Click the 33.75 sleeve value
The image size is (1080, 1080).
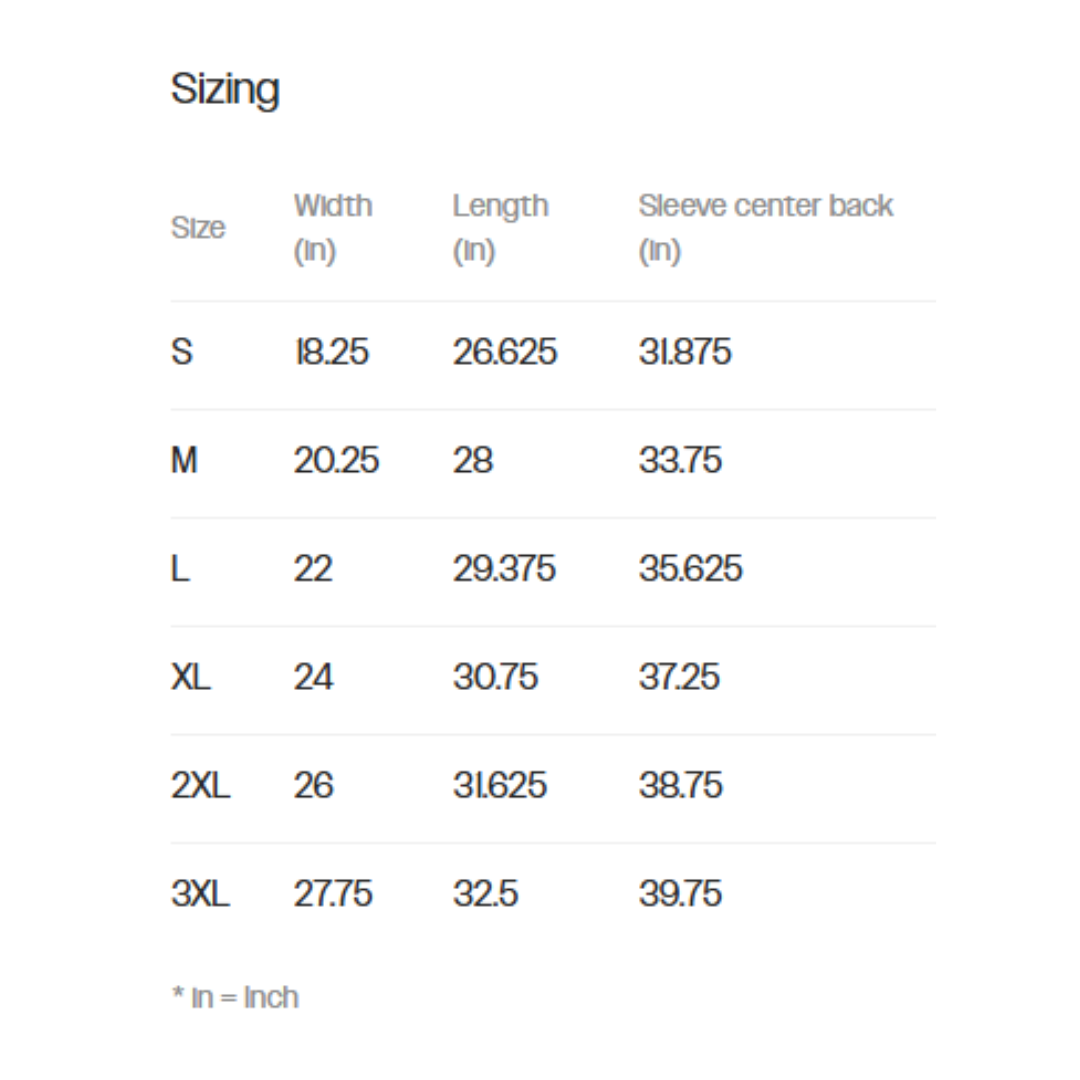(680, 459)
